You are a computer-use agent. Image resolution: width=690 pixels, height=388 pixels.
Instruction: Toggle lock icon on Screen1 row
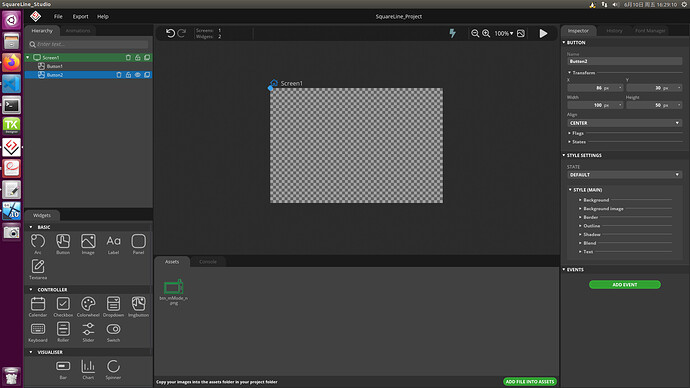(138, 58)
